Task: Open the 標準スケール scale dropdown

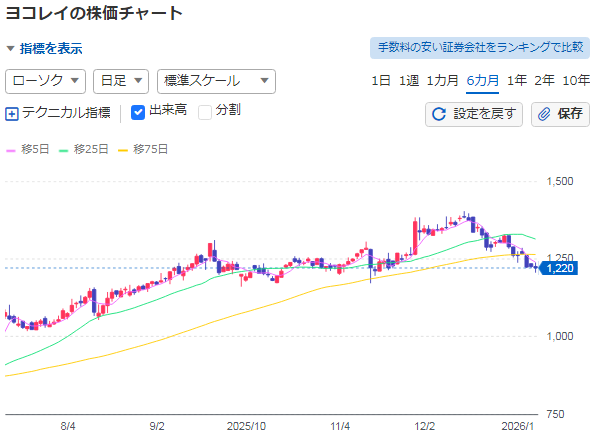Action: [216, 81]
